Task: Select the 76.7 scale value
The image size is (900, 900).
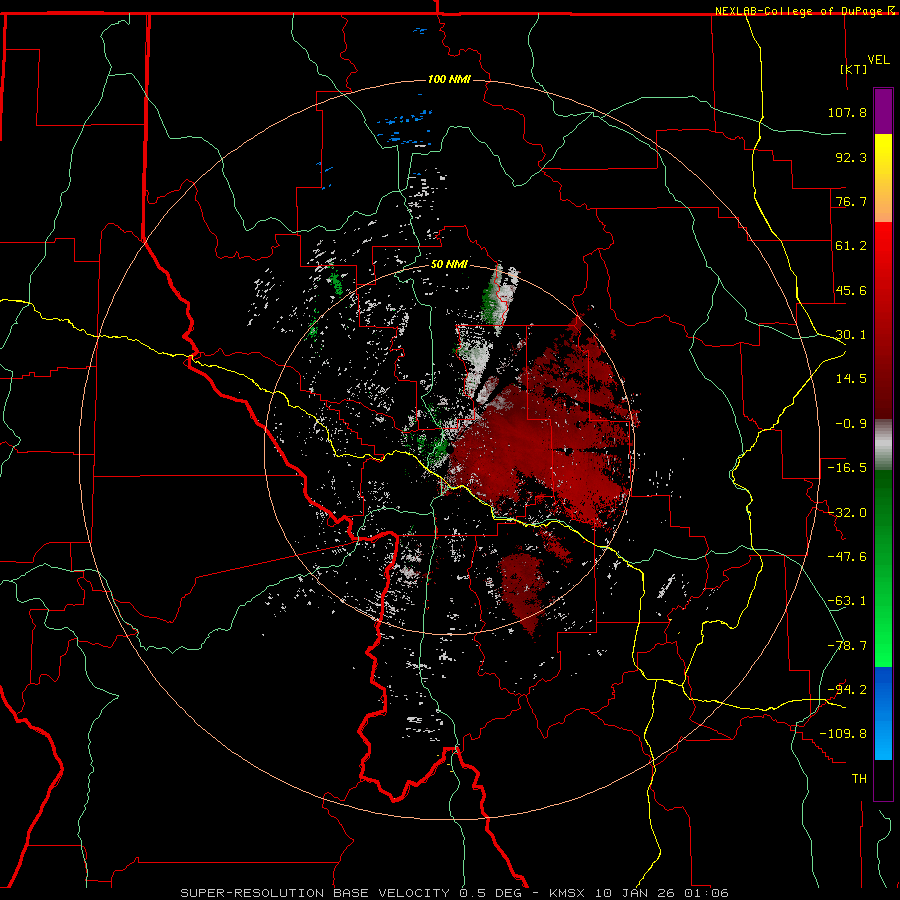Action: [851, 201]
